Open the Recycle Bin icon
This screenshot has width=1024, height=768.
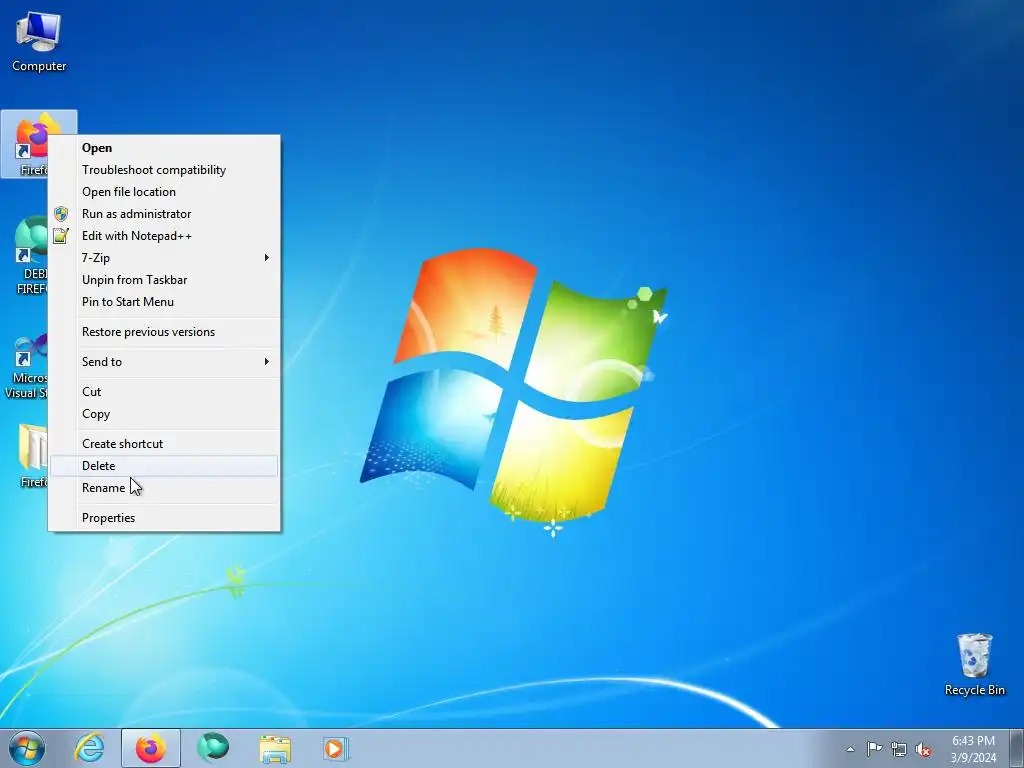(974, 664)
